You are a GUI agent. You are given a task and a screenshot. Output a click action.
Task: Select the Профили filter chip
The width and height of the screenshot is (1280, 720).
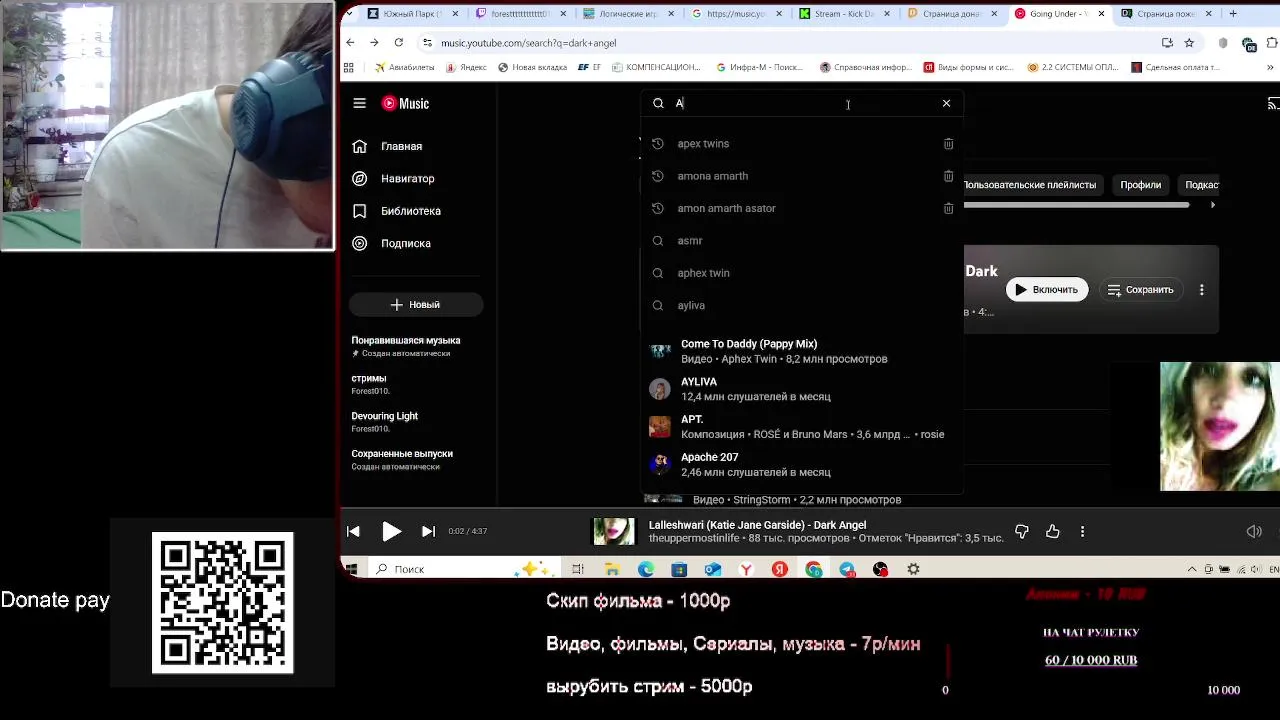click(x=1140, y=185)
